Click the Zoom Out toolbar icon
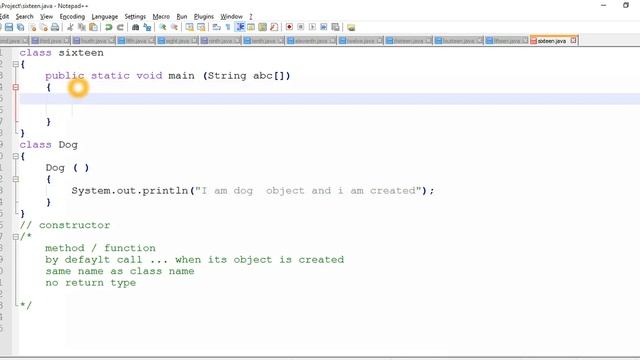640x360 pixels. [174, 27]
